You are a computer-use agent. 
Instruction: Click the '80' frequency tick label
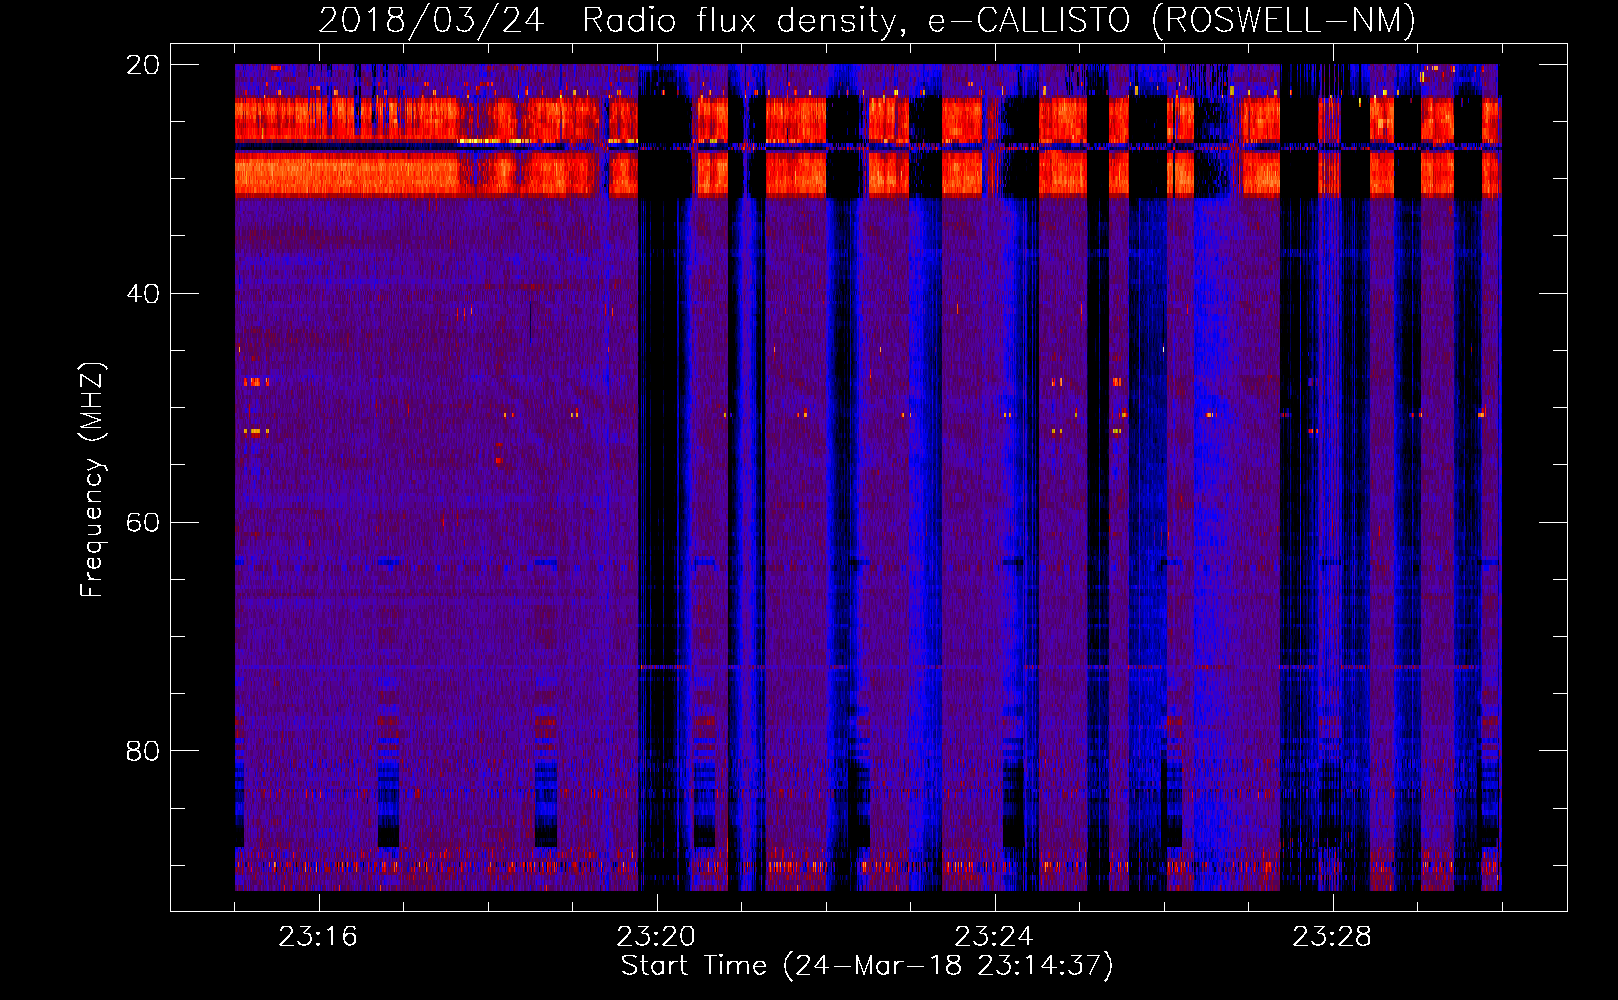[143, 751]
